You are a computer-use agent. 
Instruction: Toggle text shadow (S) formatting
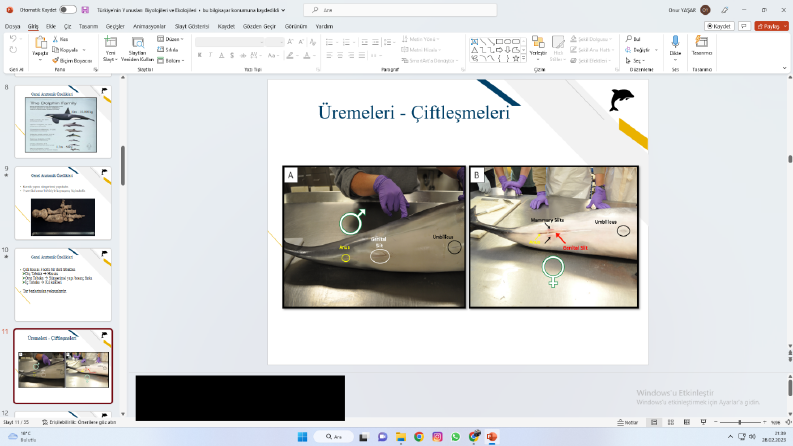[x=232, y=55]
